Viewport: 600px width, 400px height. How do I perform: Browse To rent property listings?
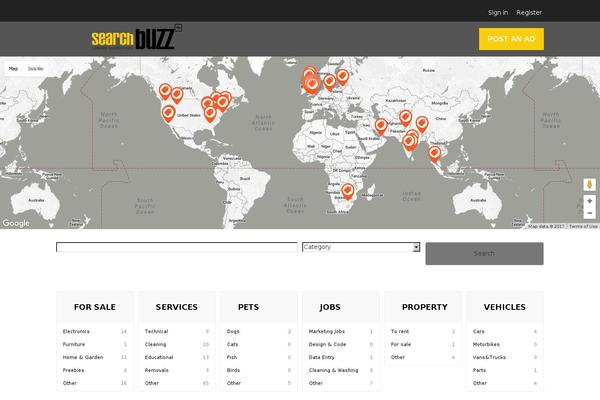tap(399, 331)
